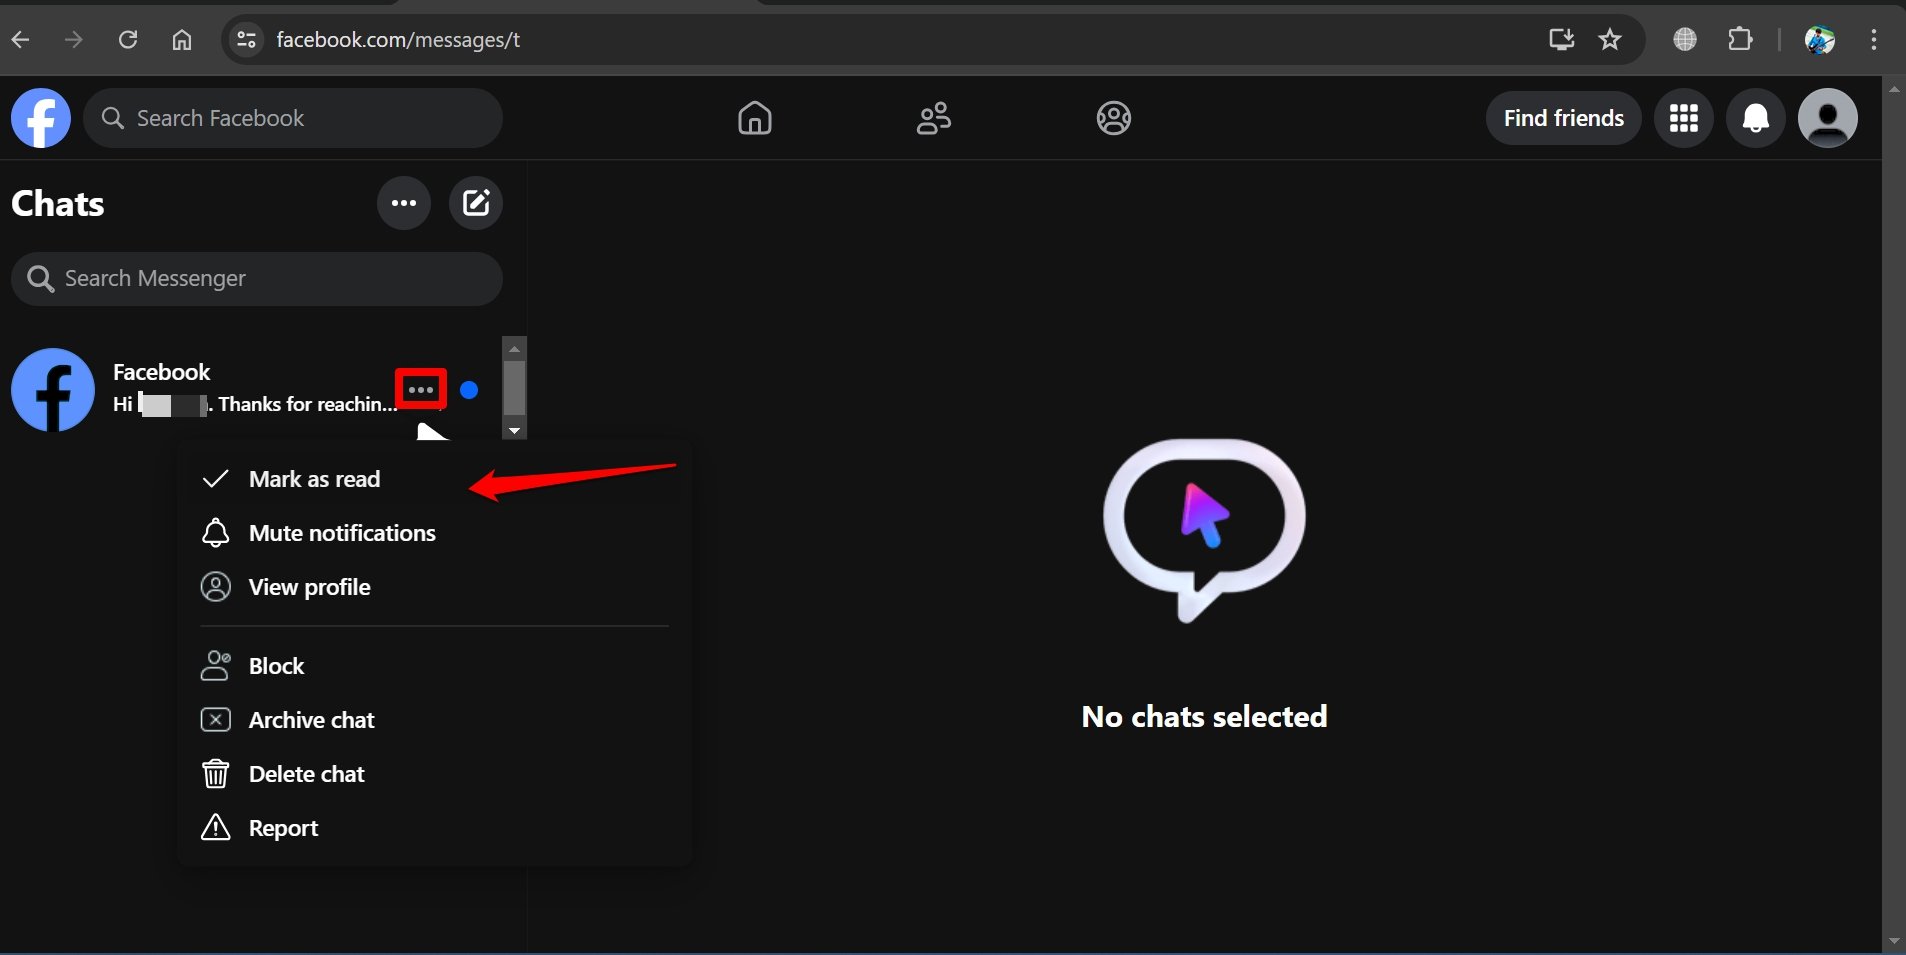Choose Block in context menu
This screenshot has width=1906, height=955.
click(434, 666)
